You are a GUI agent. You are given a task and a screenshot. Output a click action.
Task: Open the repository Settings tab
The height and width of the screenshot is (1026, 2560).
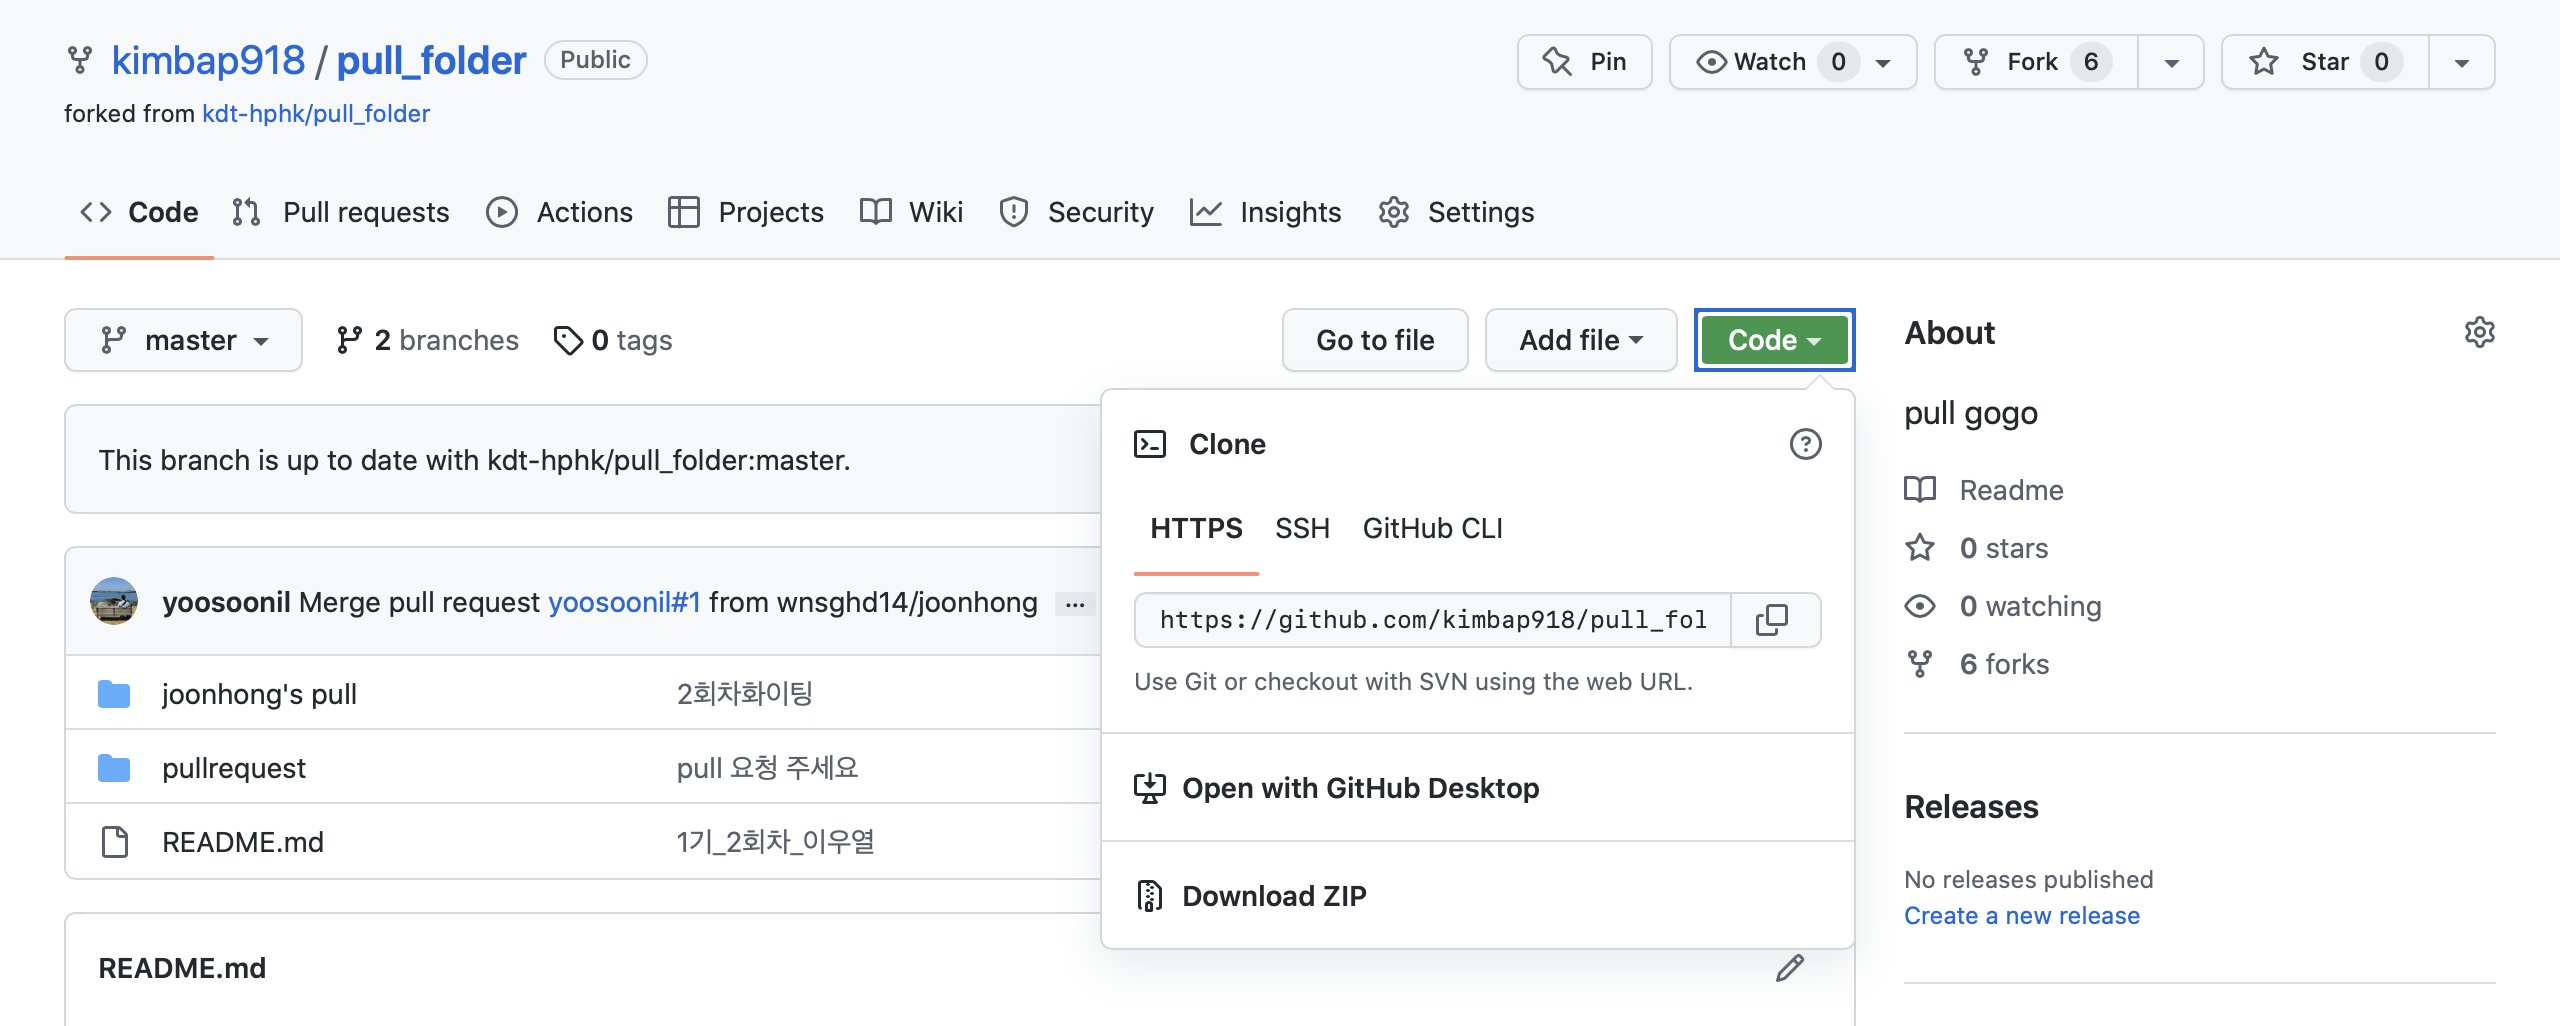1456,212
